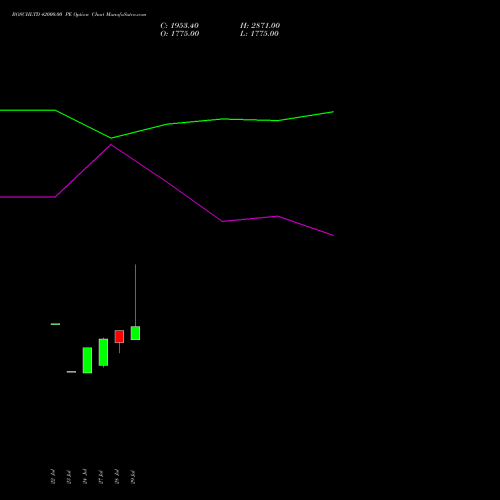Select the green candle with the long upper wick
This screenshot has width=500, height=500.
[135, 333]
